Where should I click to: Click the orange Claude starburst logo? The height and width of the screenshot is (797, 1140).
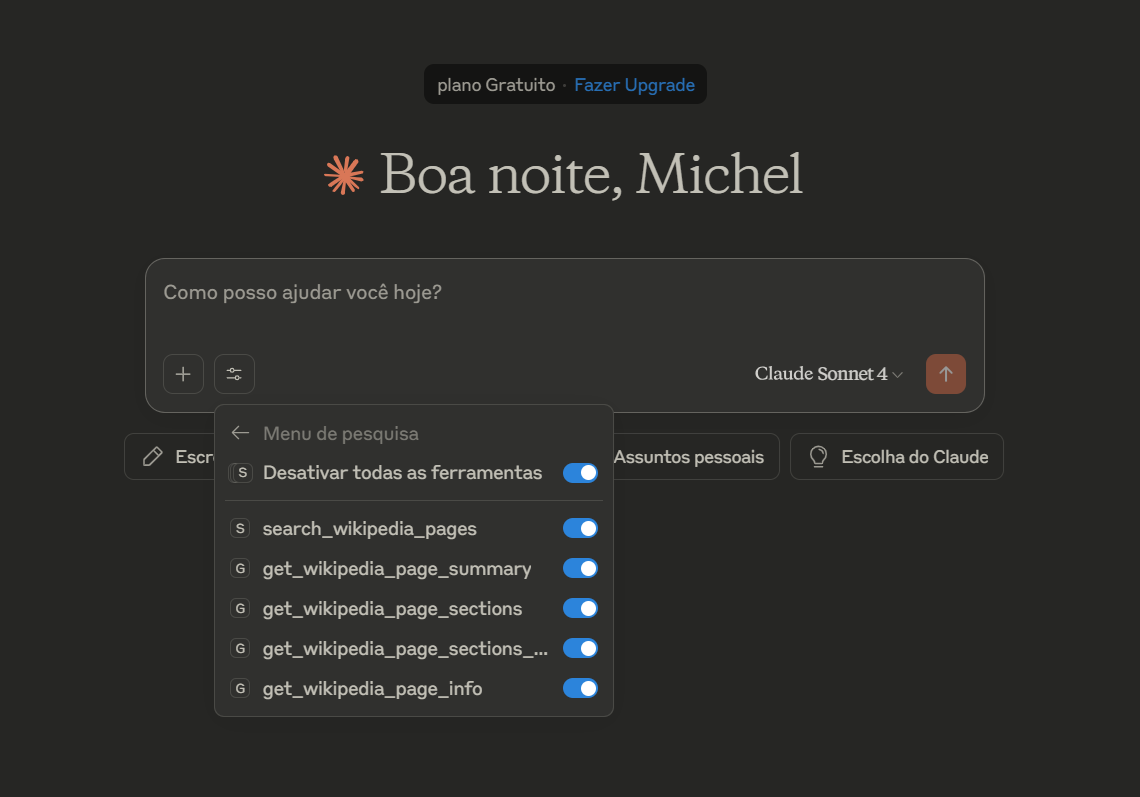click(x=344, y=175)
